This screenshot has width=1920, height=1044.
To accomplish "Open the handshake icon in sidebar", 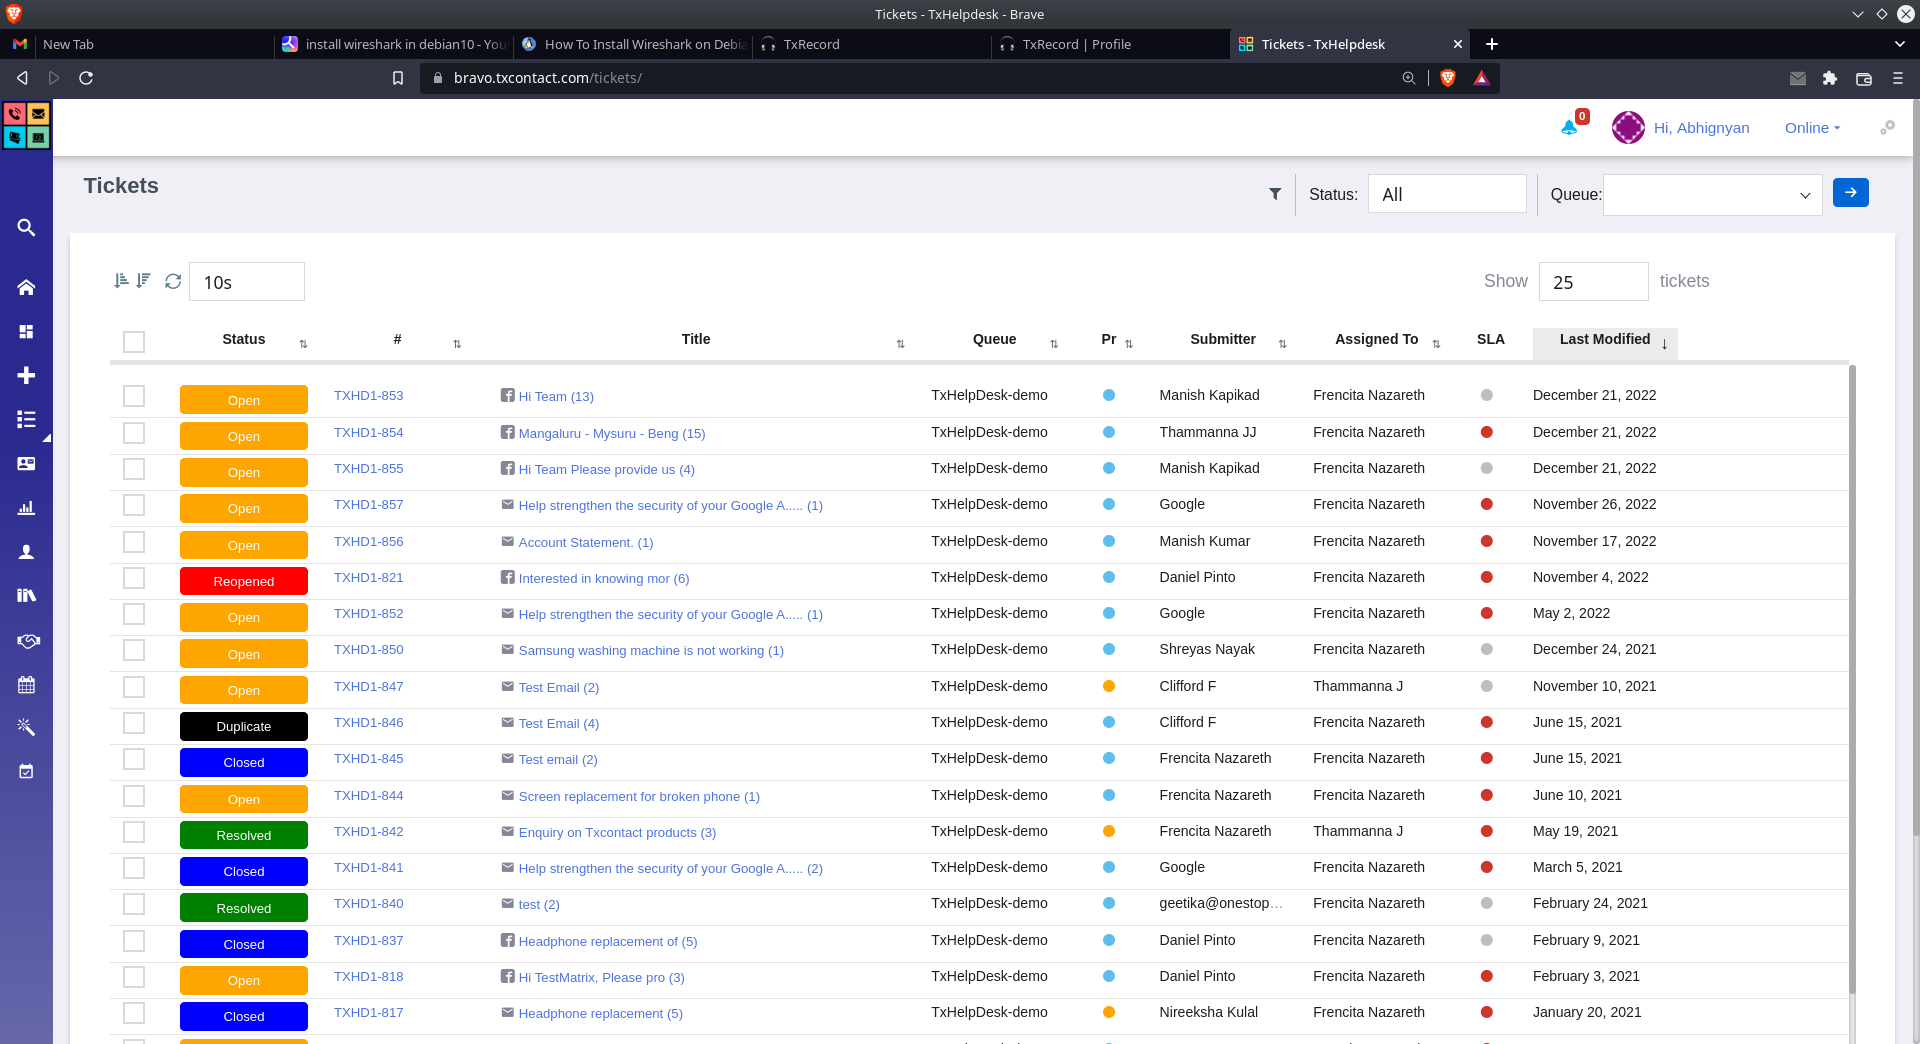I will (28, 641).
